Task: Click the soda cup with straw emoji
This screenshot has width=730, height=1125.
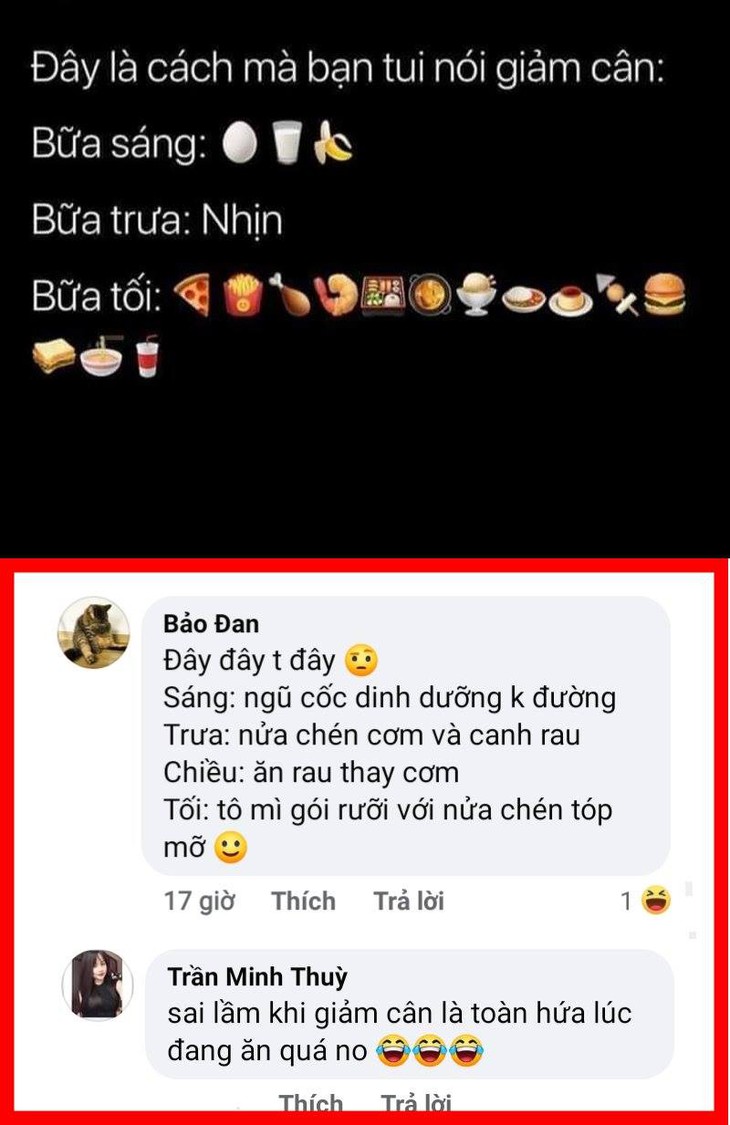Action: tap(148, 355)
